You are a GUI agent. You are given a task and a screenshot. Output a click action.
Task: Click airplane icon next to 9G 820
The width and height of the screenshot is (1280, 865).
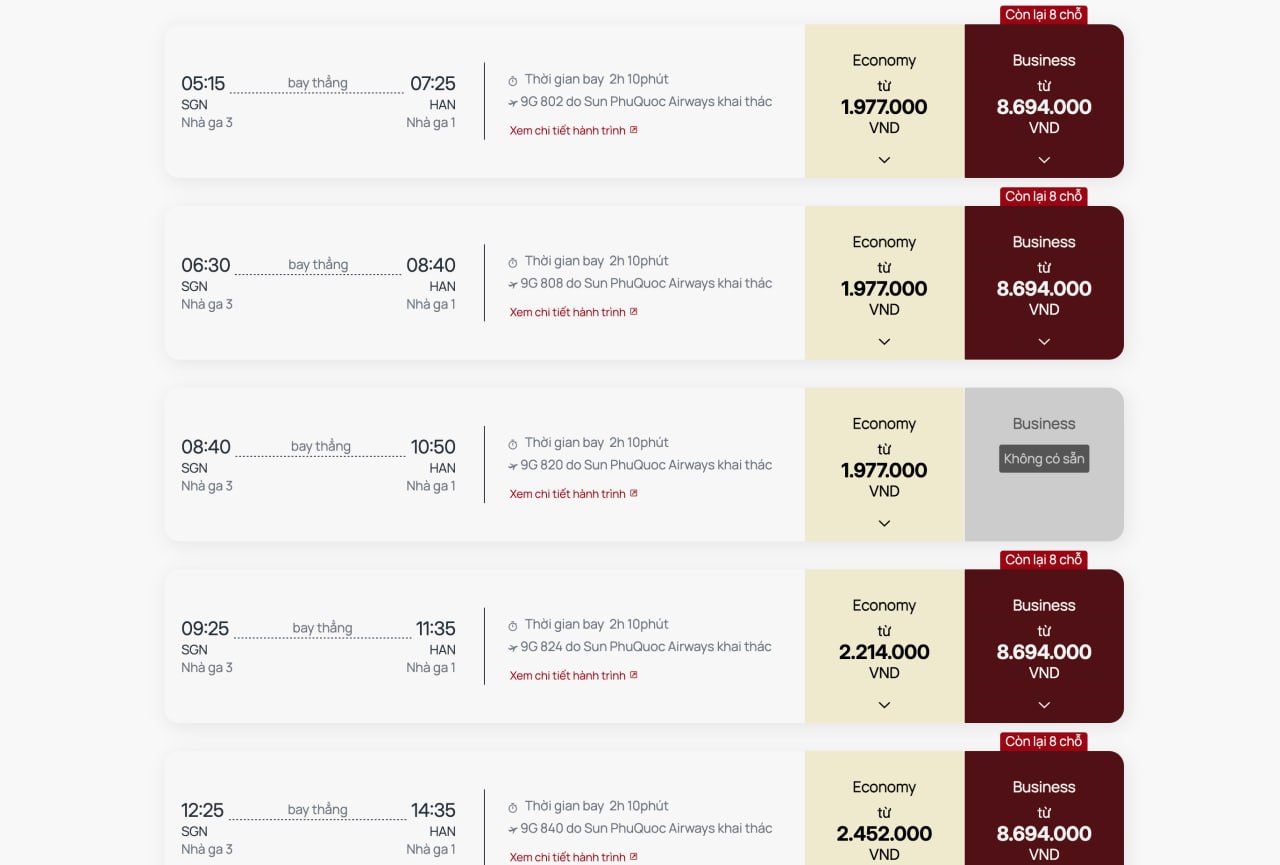click(513, 466)
